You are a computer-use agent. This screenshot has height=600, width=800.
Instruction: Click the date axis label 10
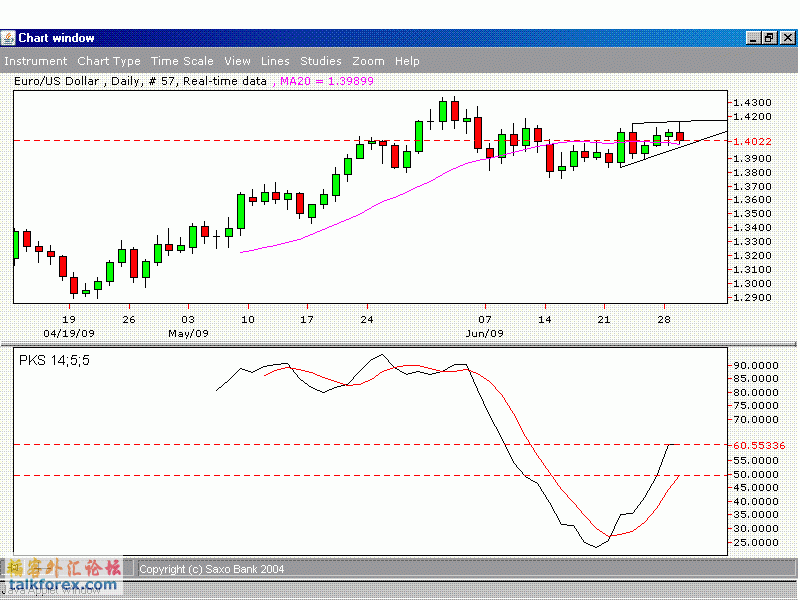point(247,319)
